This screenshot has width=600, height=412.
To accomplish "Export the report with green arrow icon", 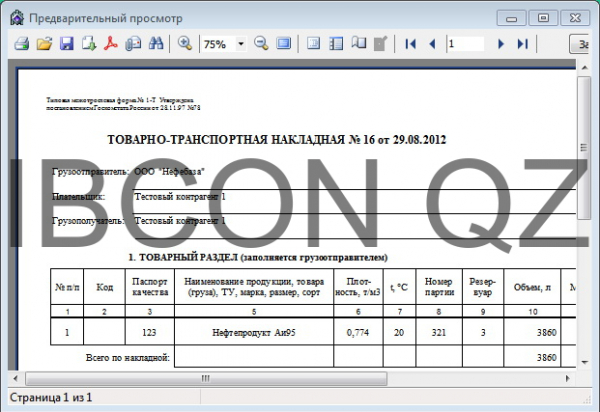I will pos(89,44).
